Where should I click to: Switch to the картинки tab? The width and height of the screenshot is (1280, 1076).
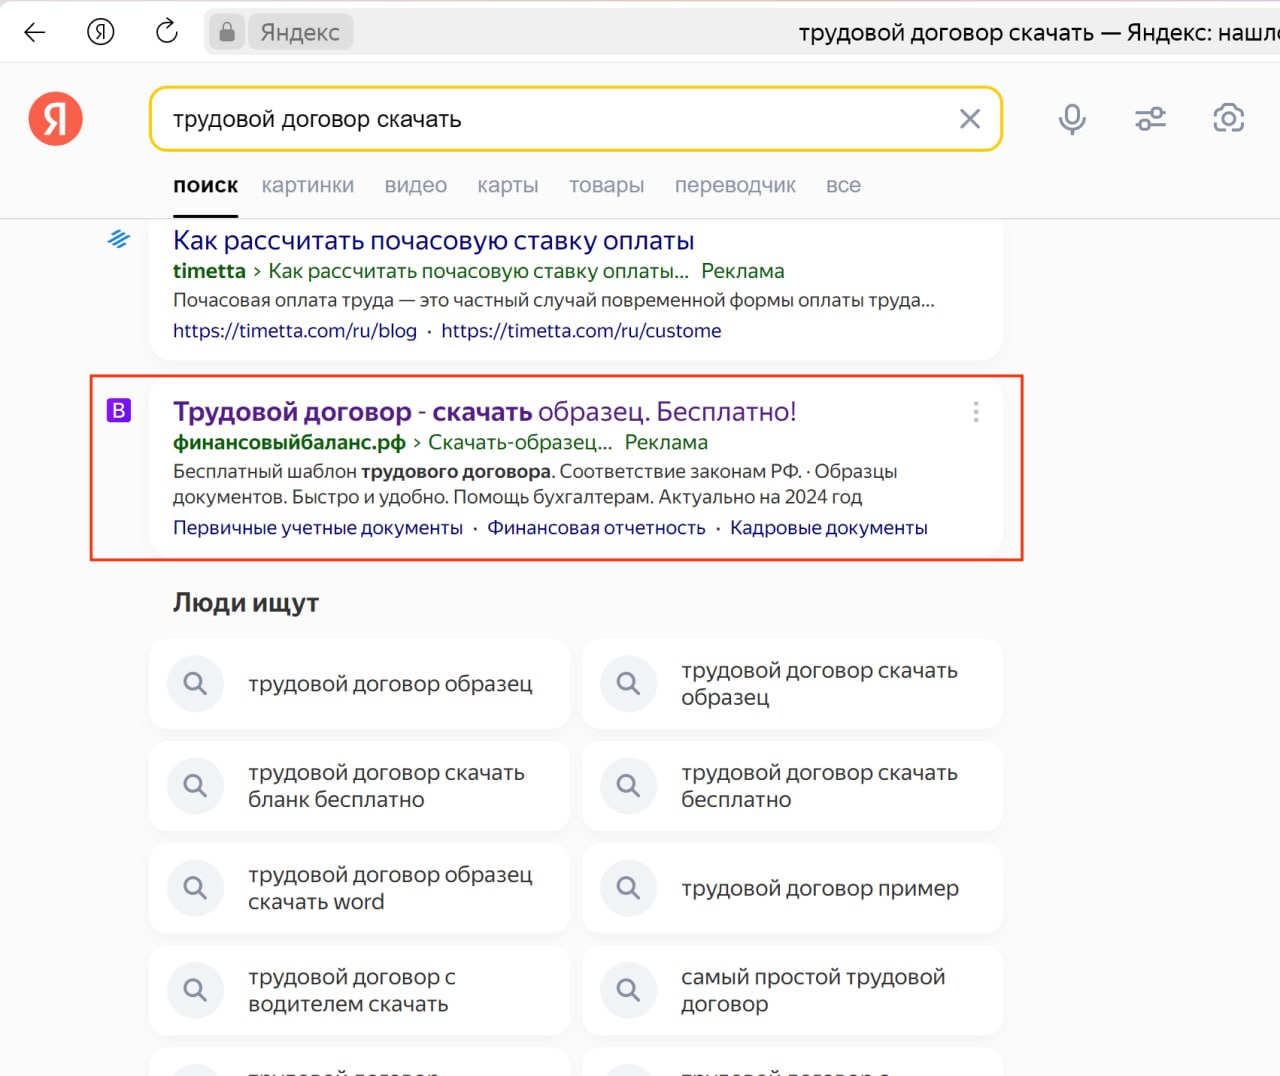[307, 186]
